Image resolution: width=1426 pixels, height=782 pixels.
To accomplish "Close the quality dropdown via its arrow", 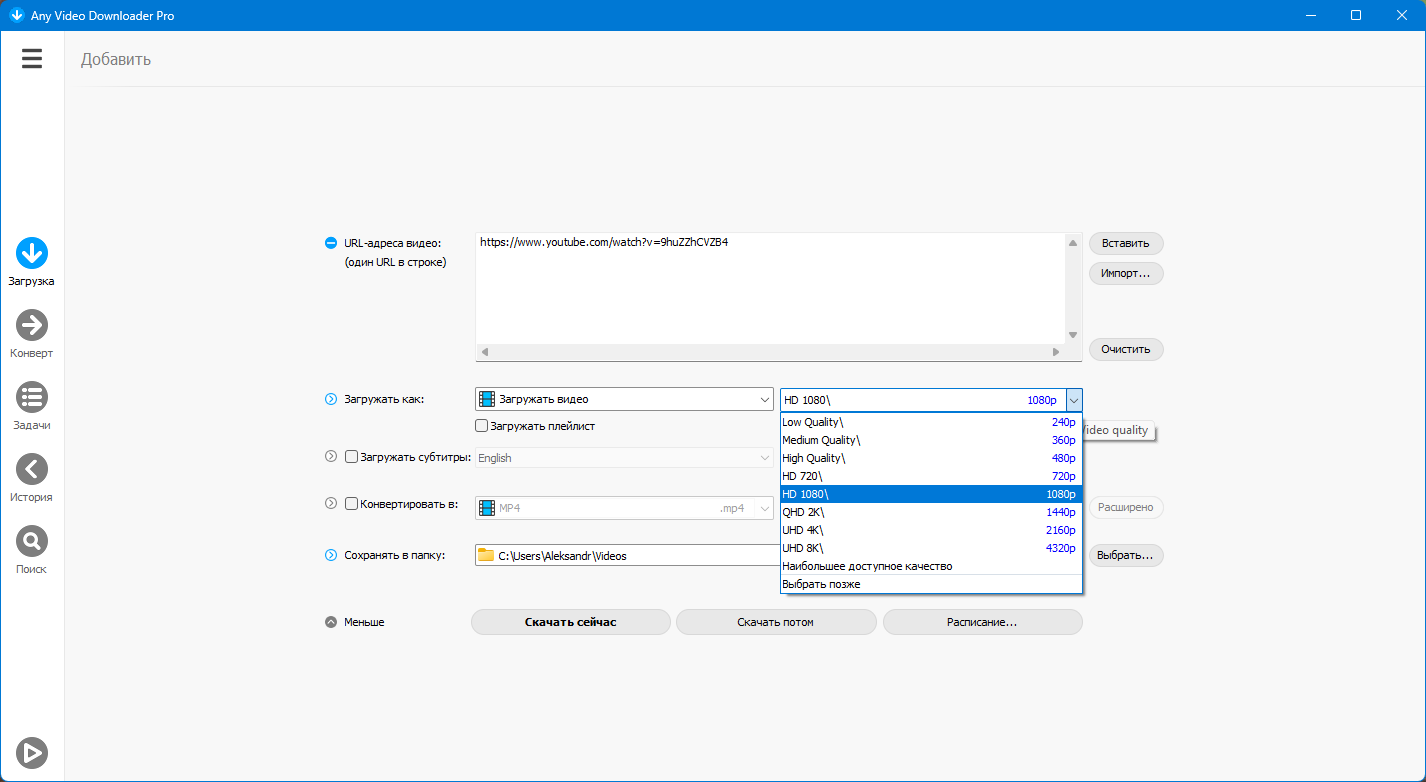I will 1074,400.
